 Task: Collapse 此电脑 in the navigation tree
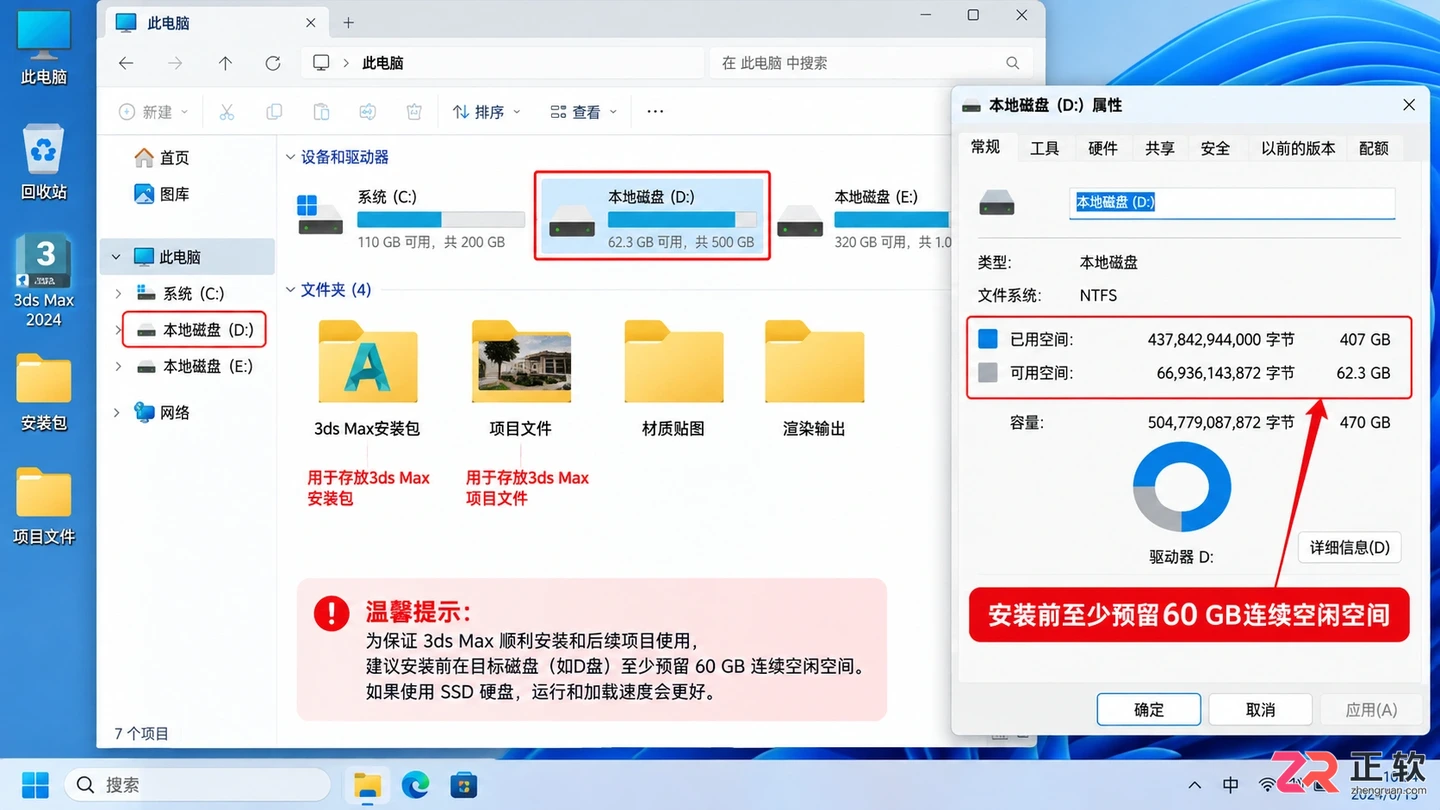point(117,257)
